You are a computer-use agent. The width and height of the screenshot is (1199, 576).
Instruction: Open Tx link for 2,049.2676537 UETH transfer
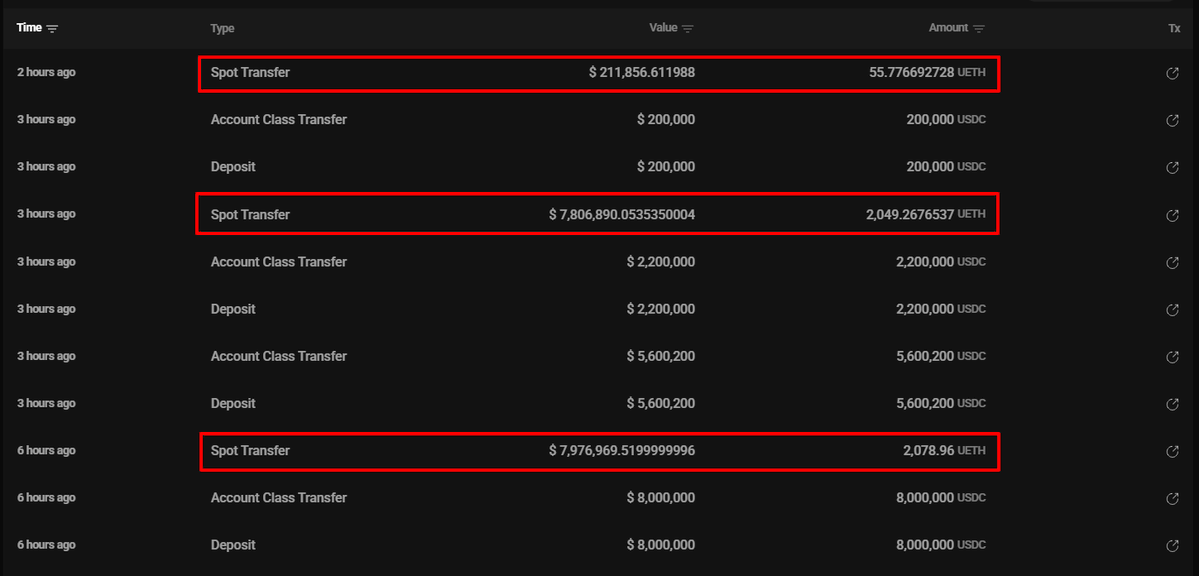point(1173,215)
